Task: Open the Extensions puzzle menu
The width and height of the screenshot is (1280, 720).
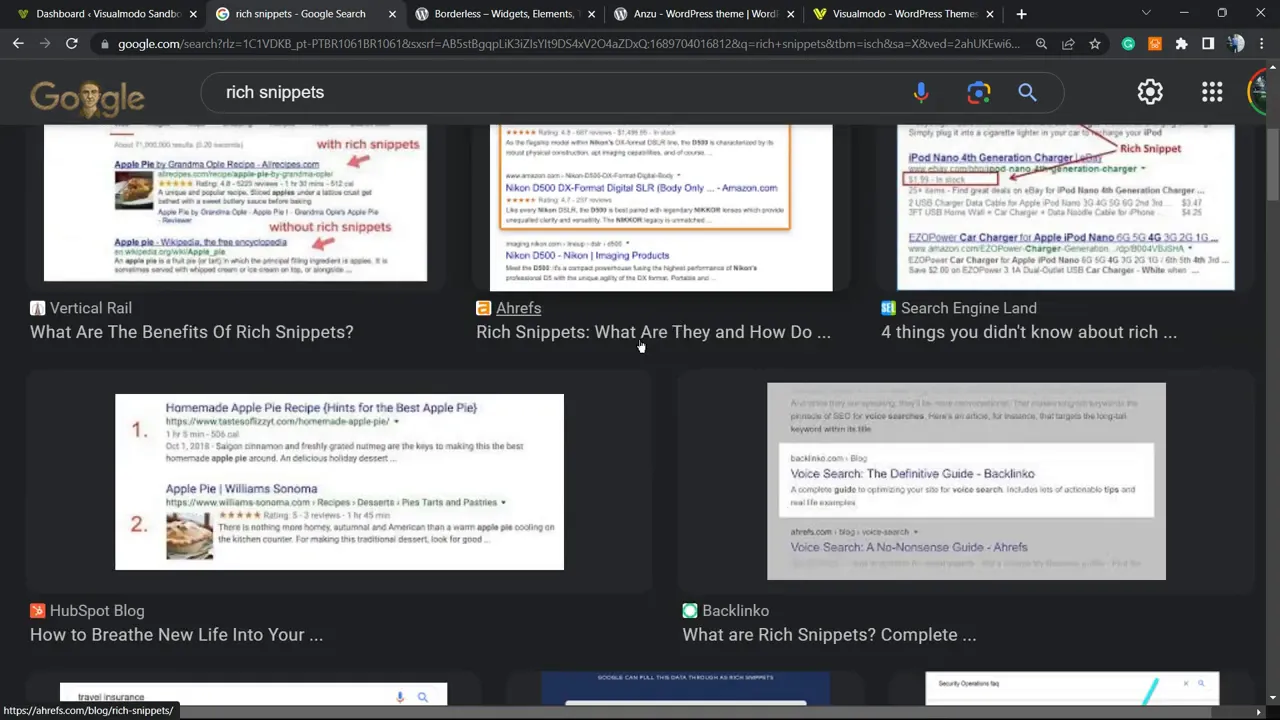Action: tap(1181, 44)
